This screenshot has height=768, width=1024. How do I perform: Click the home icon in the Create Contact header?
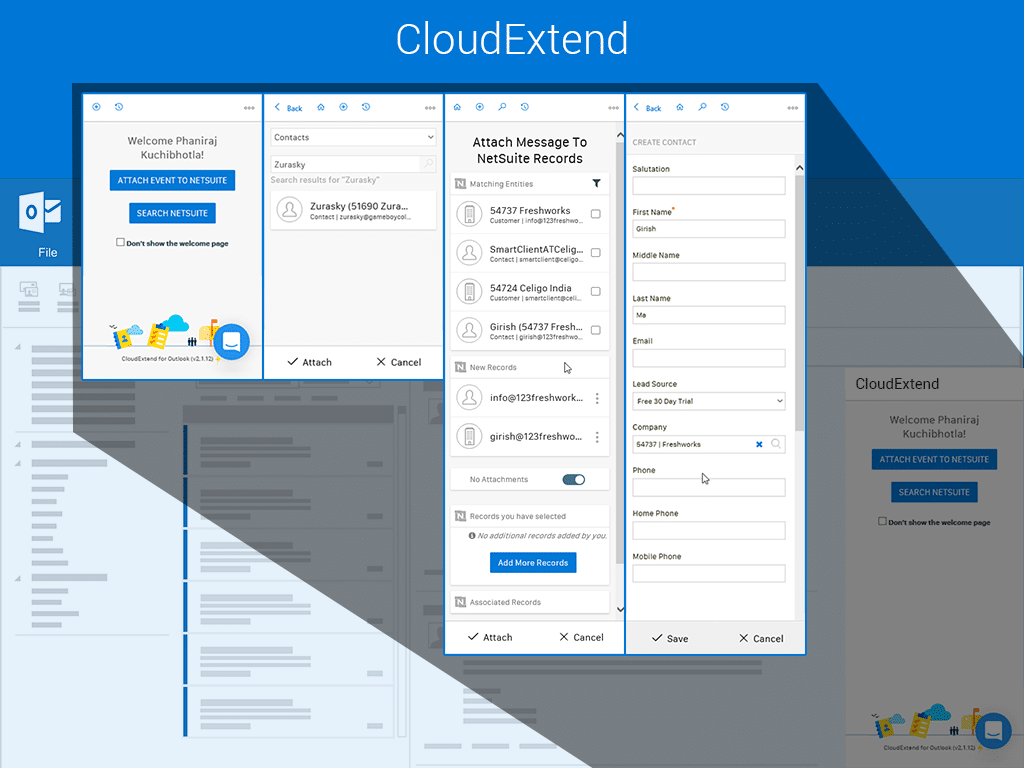(x=680, y=108)
